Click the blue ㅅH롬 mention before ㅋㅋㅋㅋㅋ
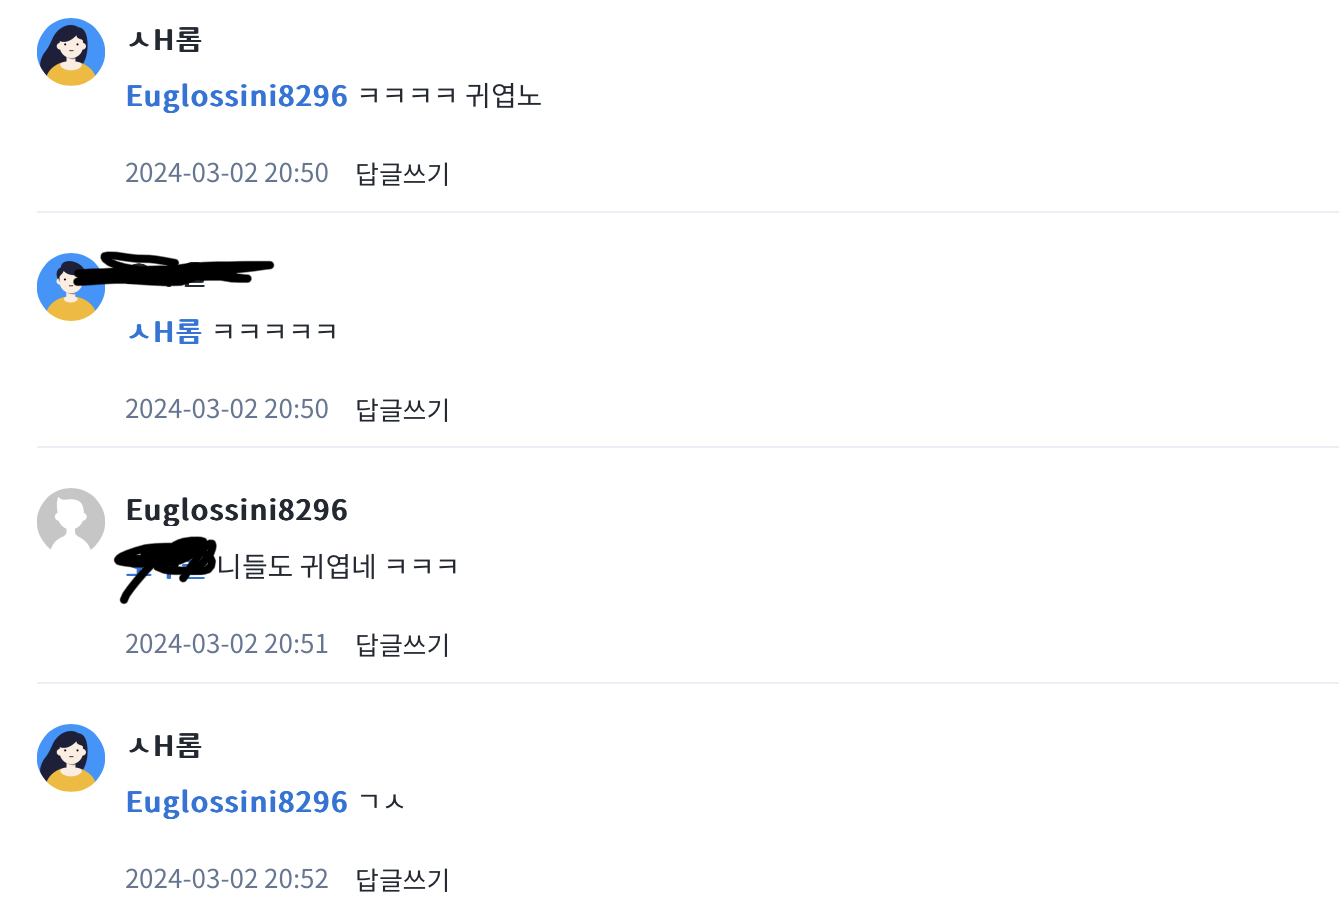This screenshot has height=911, width=1339. [x=165, y=331]
